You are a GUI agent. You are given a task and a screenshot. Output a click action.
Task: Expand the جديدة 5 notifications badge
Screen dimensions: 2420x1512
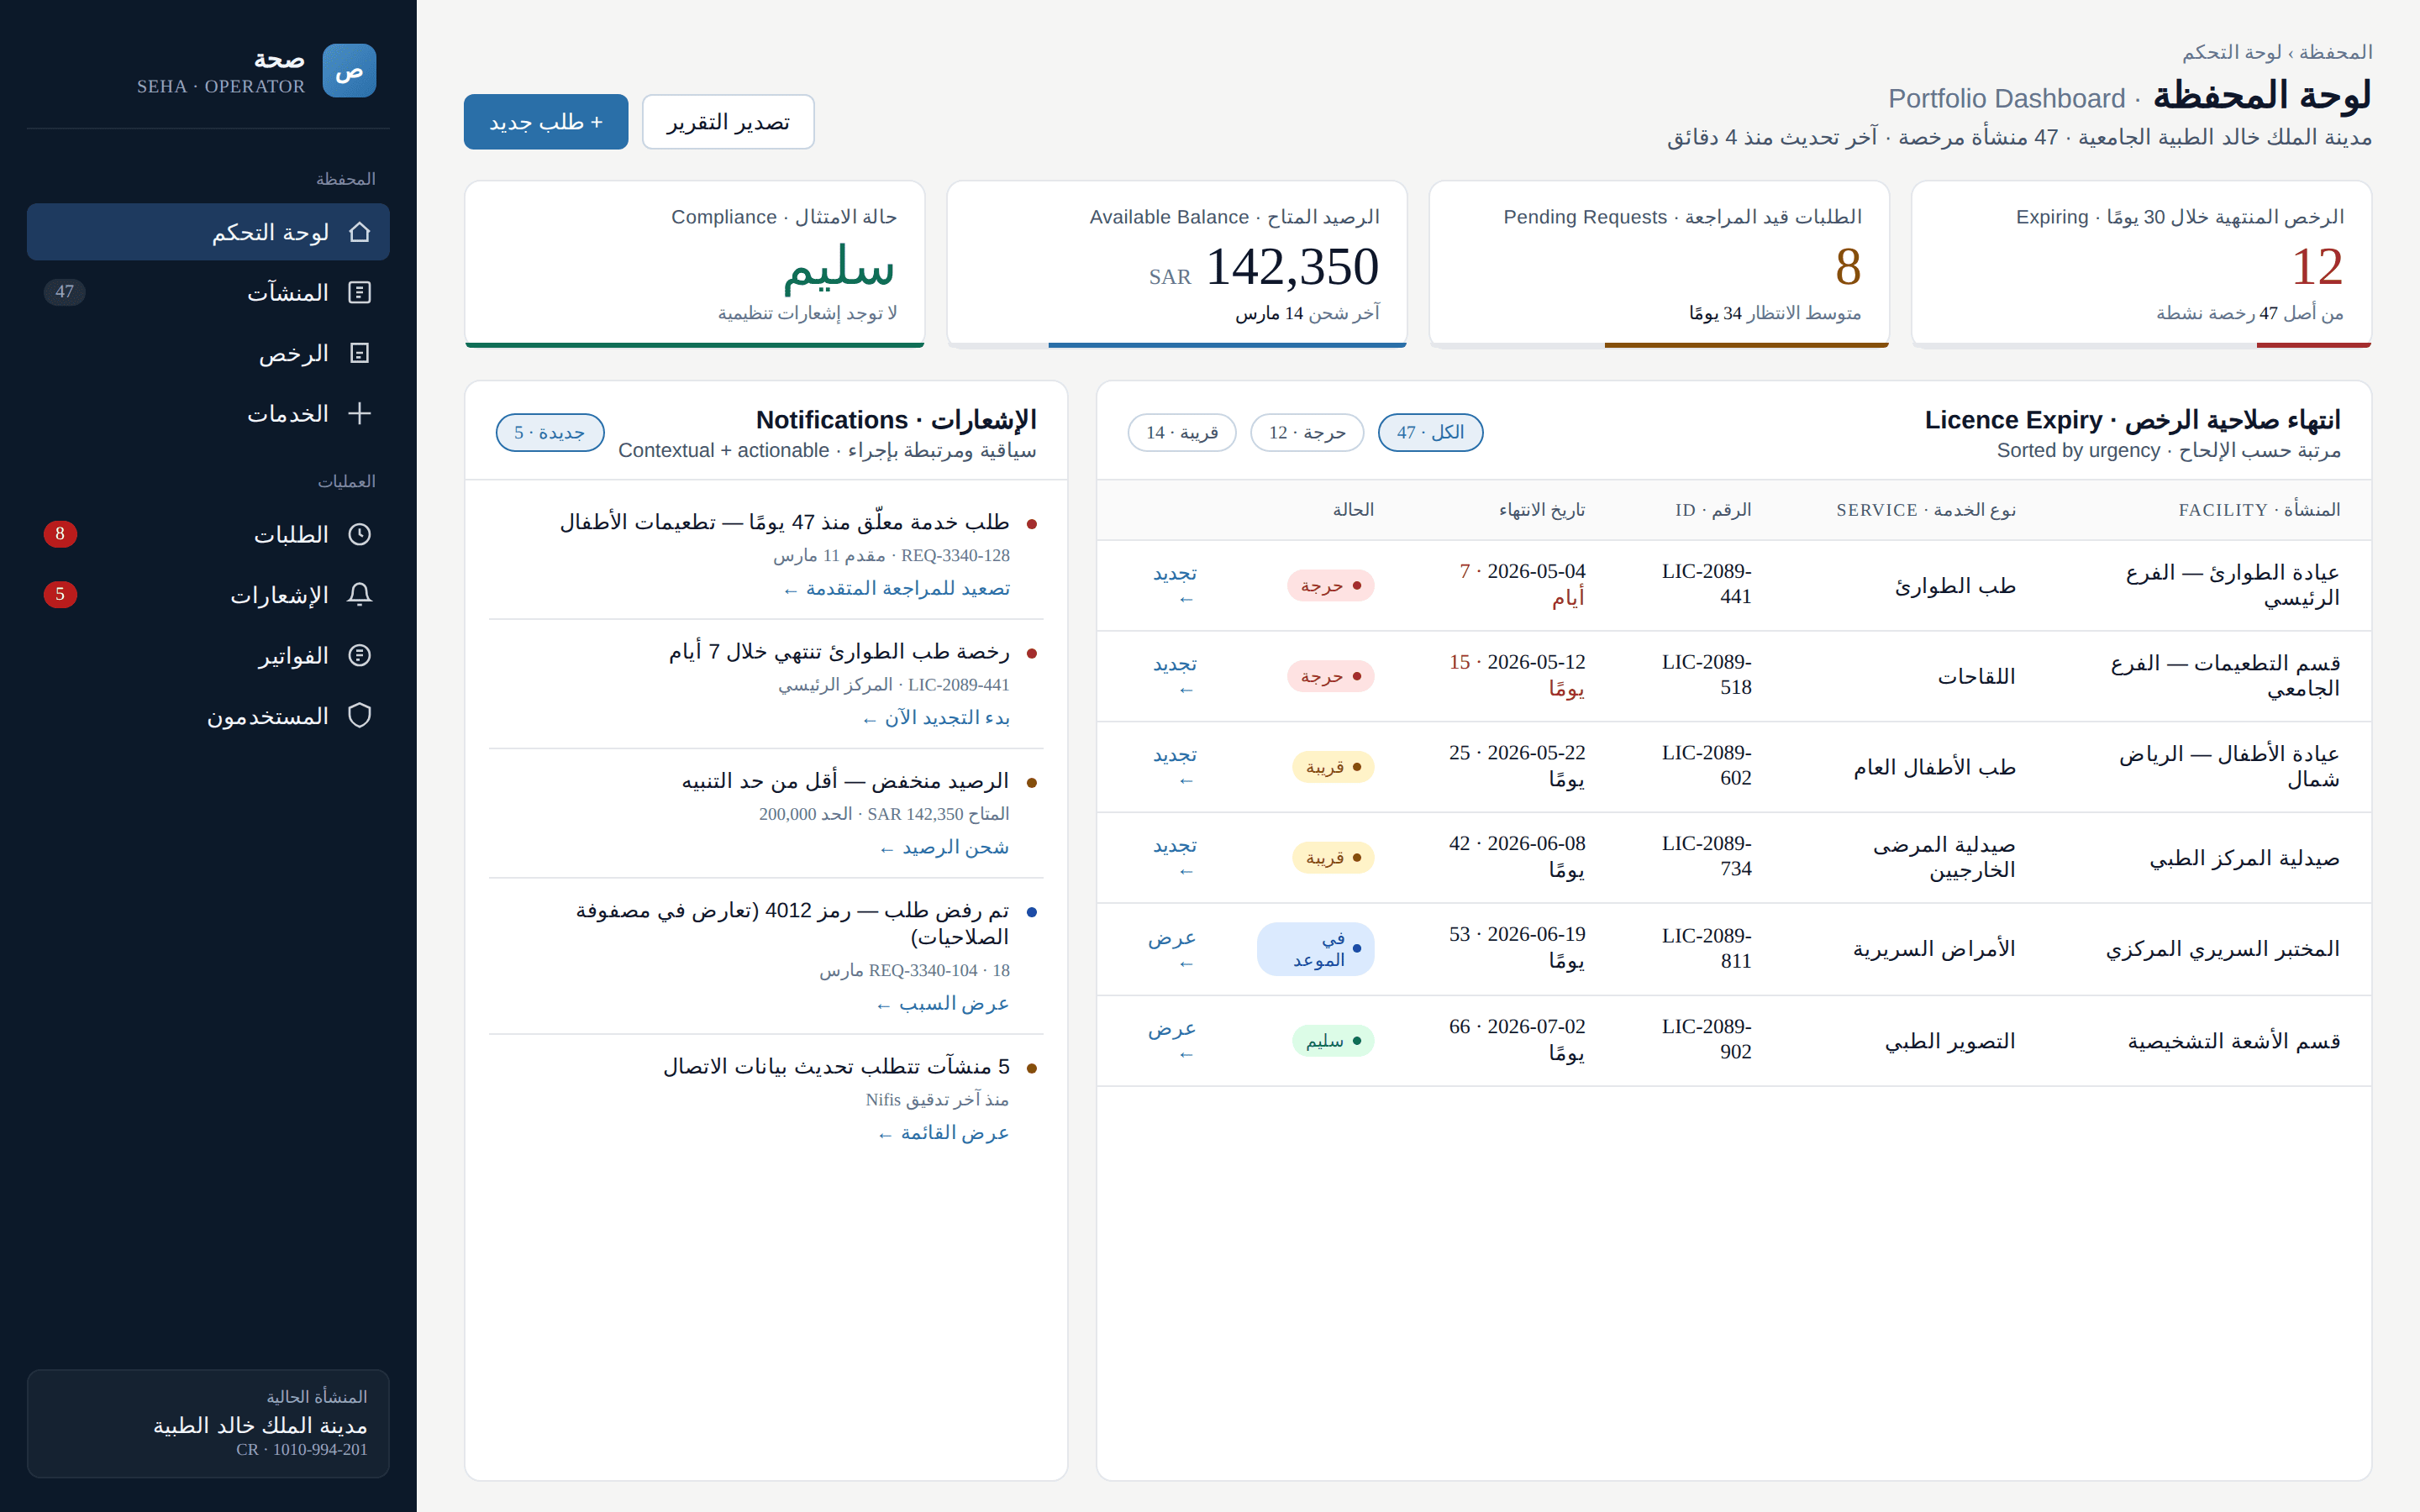tap(550, 432)
